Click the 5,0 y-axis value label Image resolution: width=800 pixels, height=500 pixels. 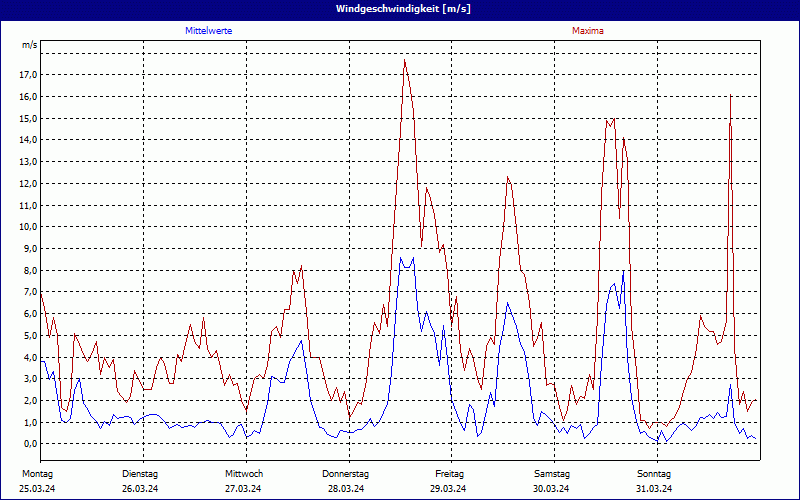tap(28, 335)
